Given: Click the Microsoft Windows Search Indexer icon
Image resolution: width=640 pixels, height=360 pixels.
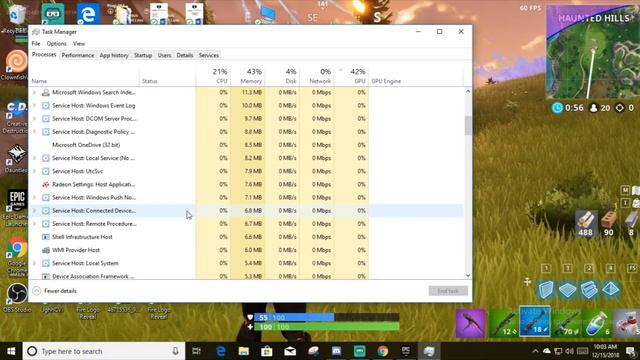Looking at the screenshot, I should click(46, 93).
